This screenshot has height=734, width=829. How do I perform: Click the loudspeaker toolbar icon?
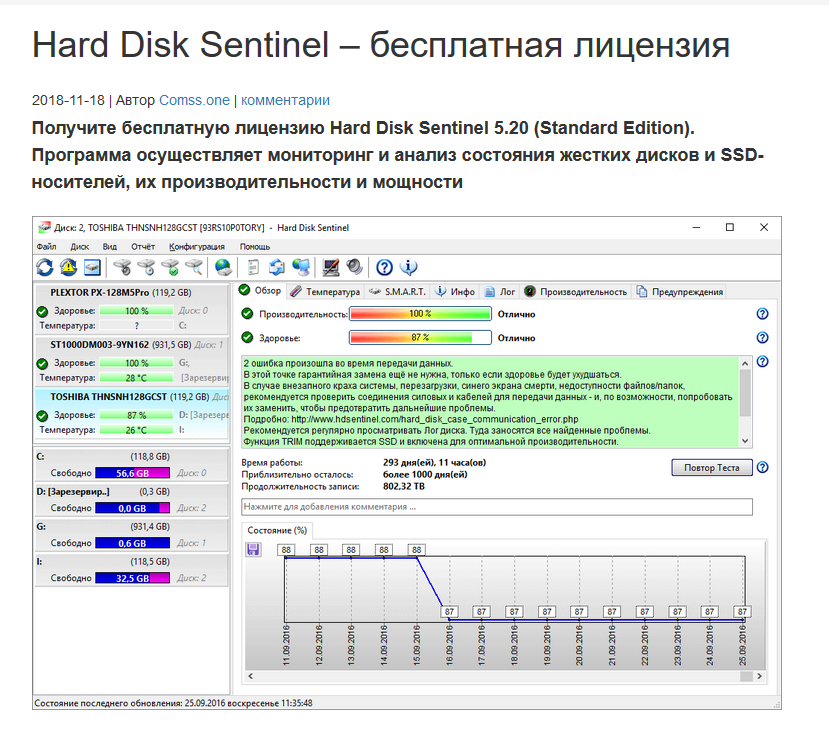pos(354,268)
